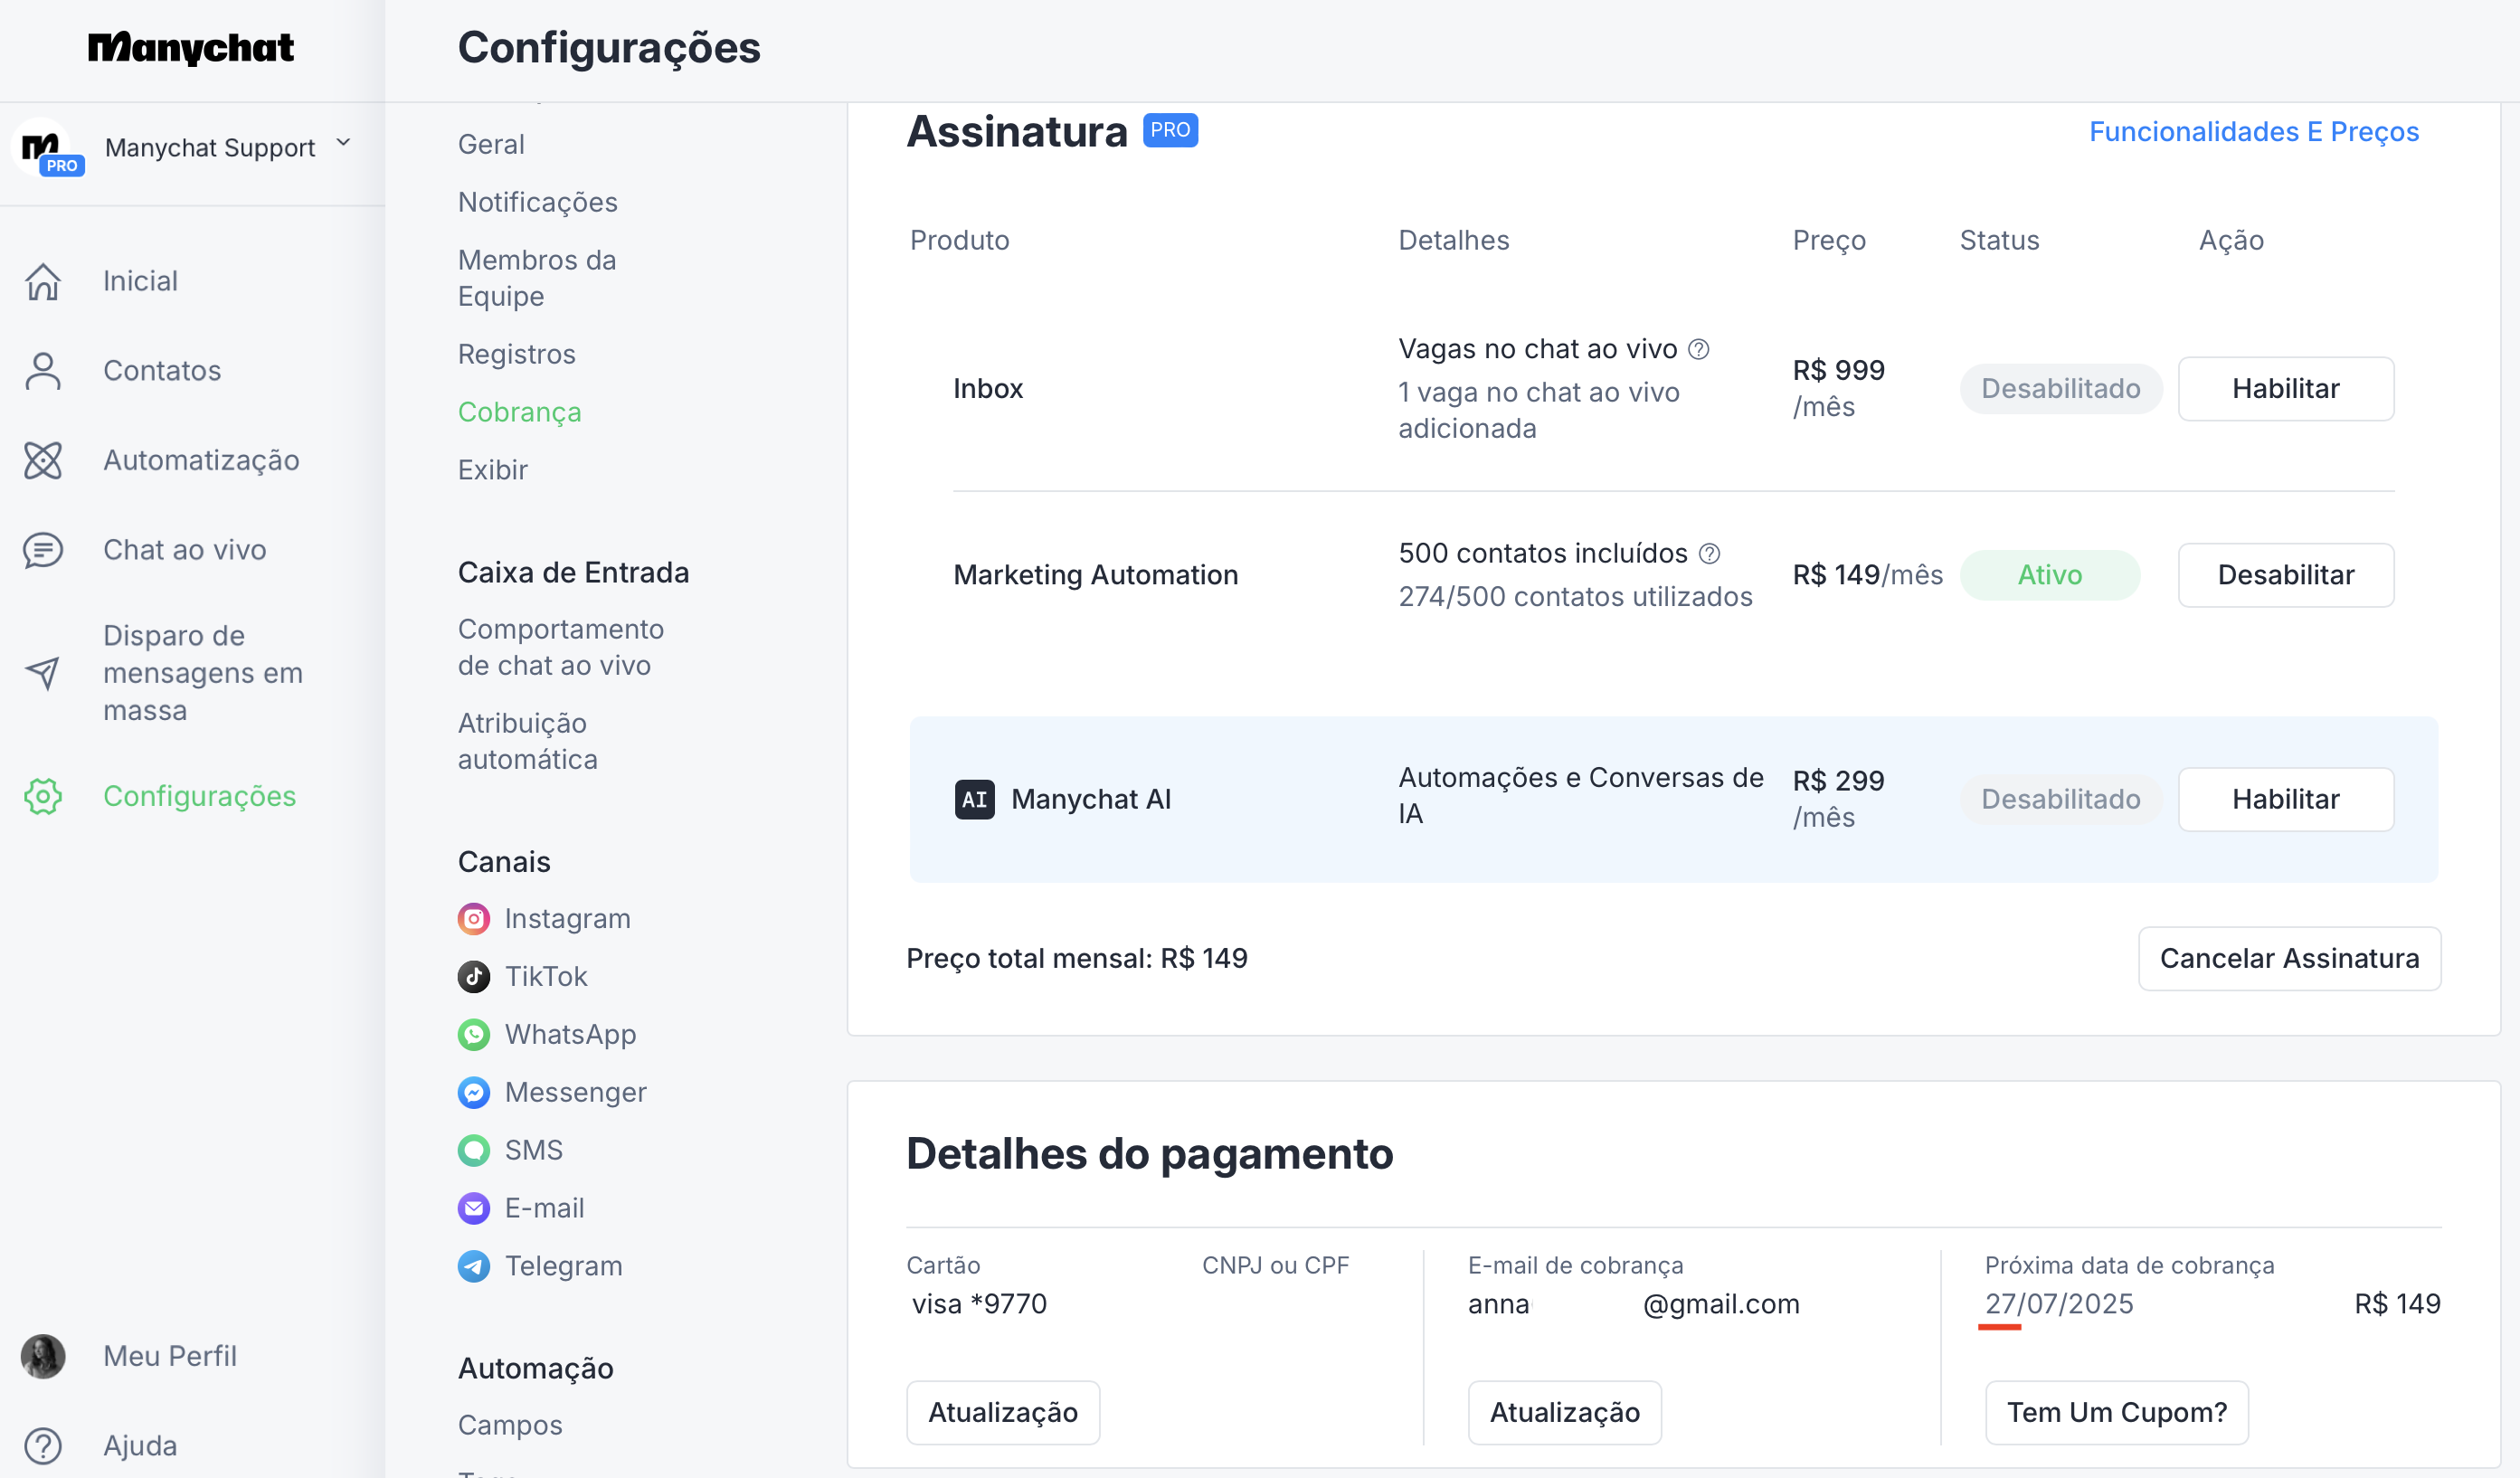Enable the Inbox product

(x=2285, y=388)
